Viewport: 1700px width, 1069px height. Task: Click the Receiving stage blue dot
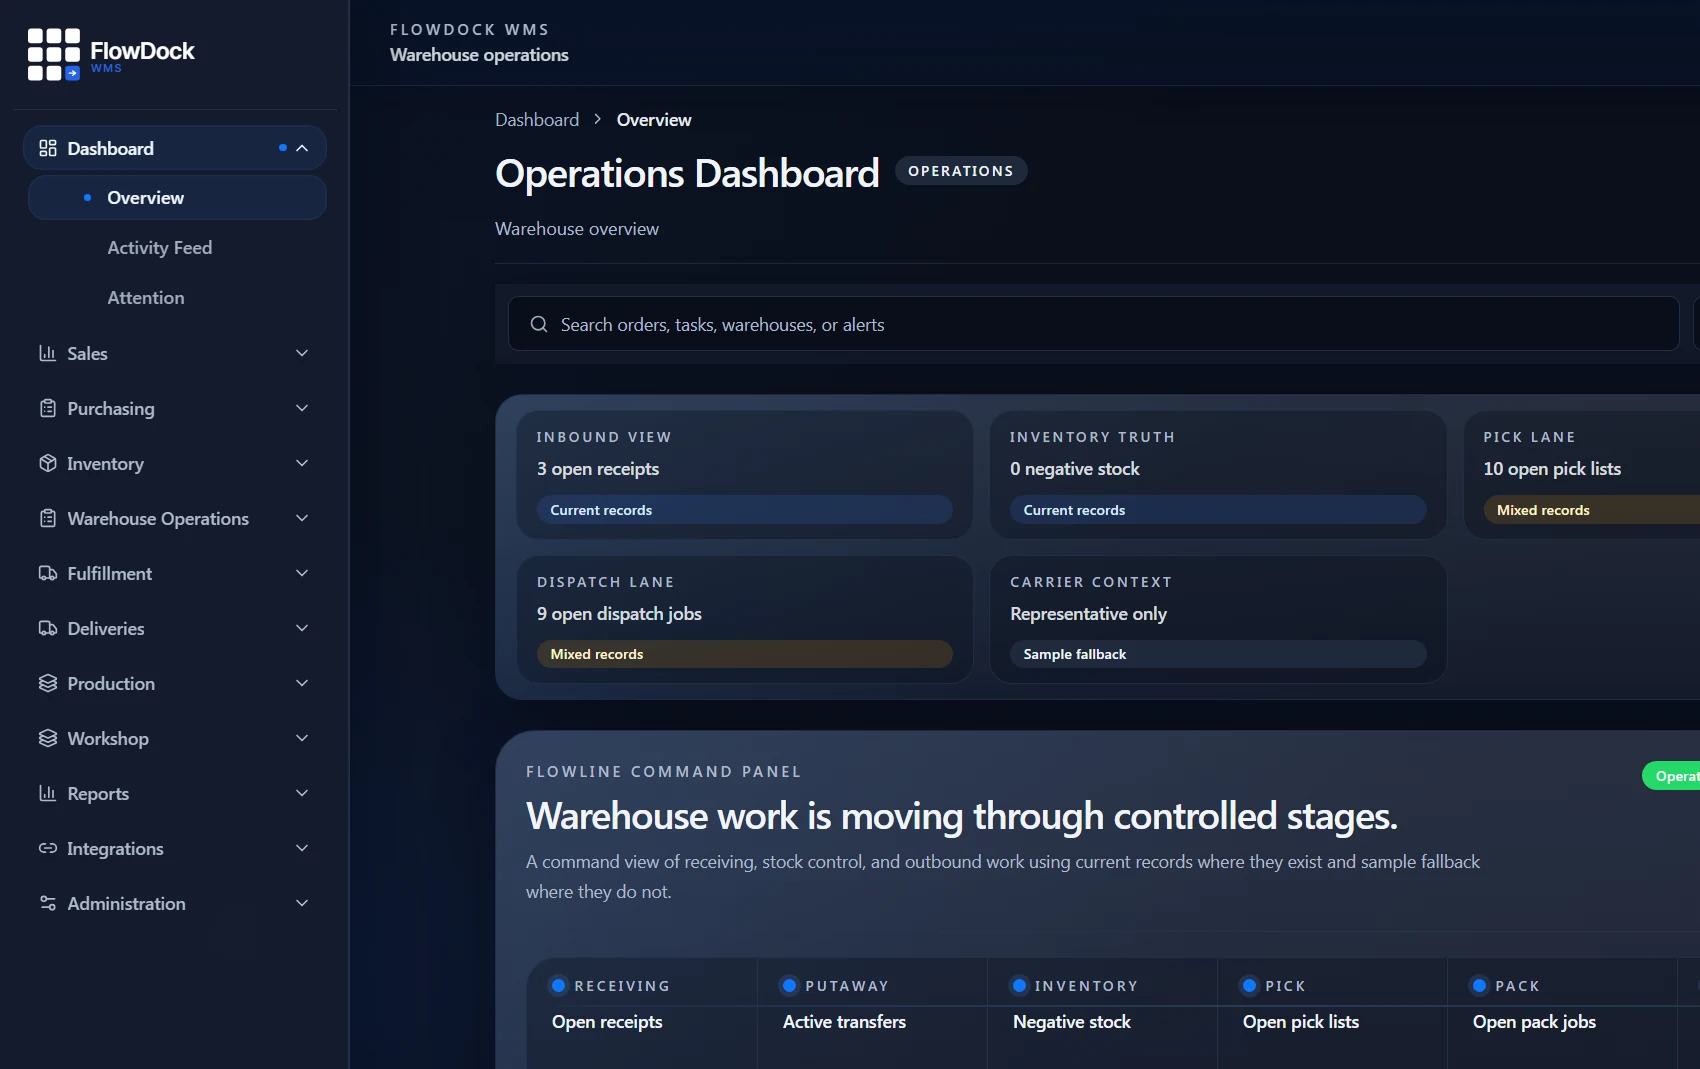(559, 985)
